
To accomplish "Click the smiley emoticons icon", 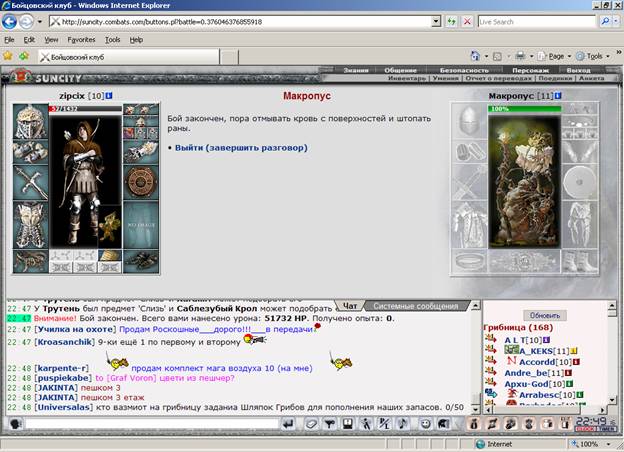I will 426,424.
